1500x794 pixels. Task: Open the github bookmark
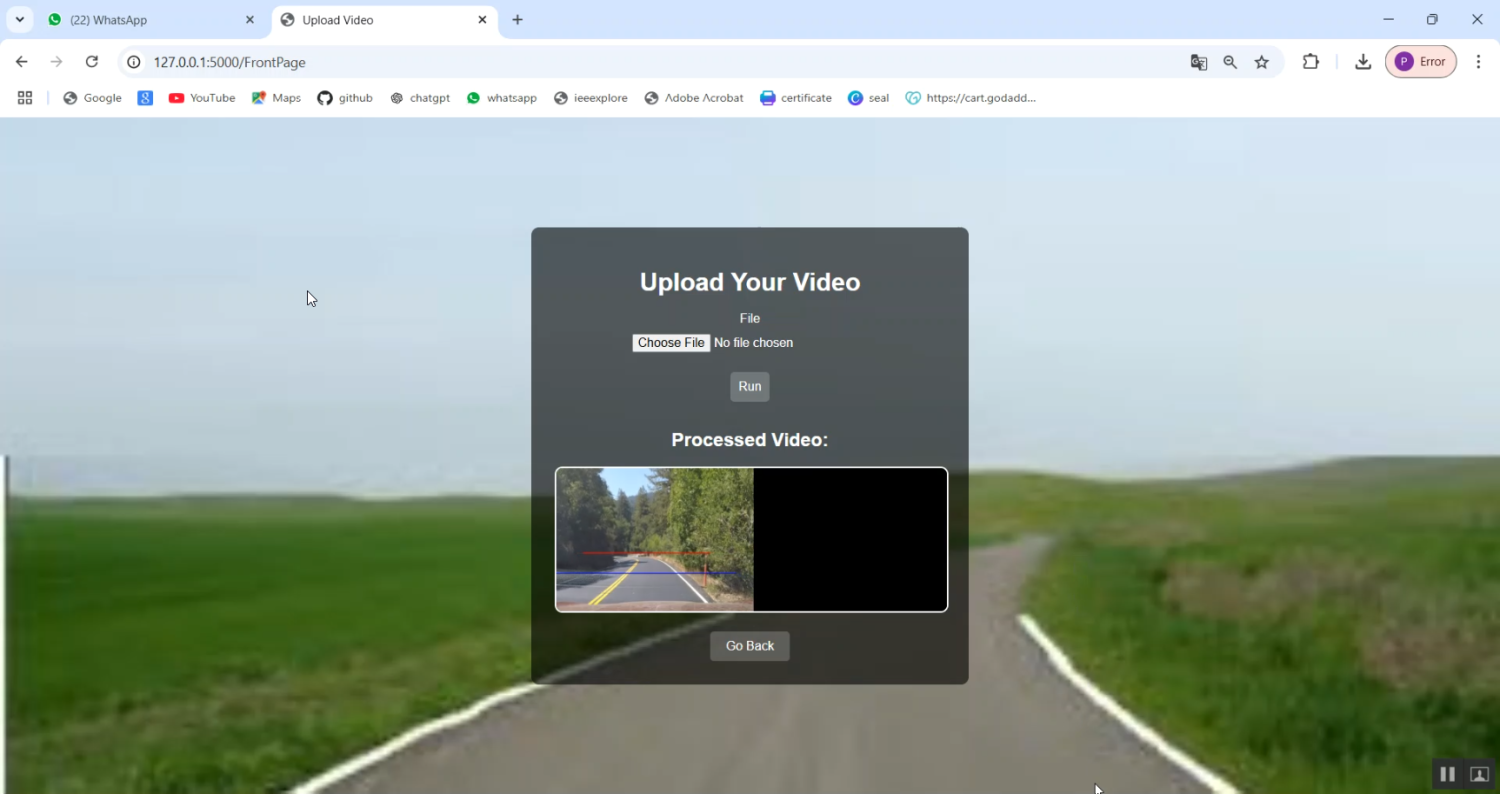point(345,97)
